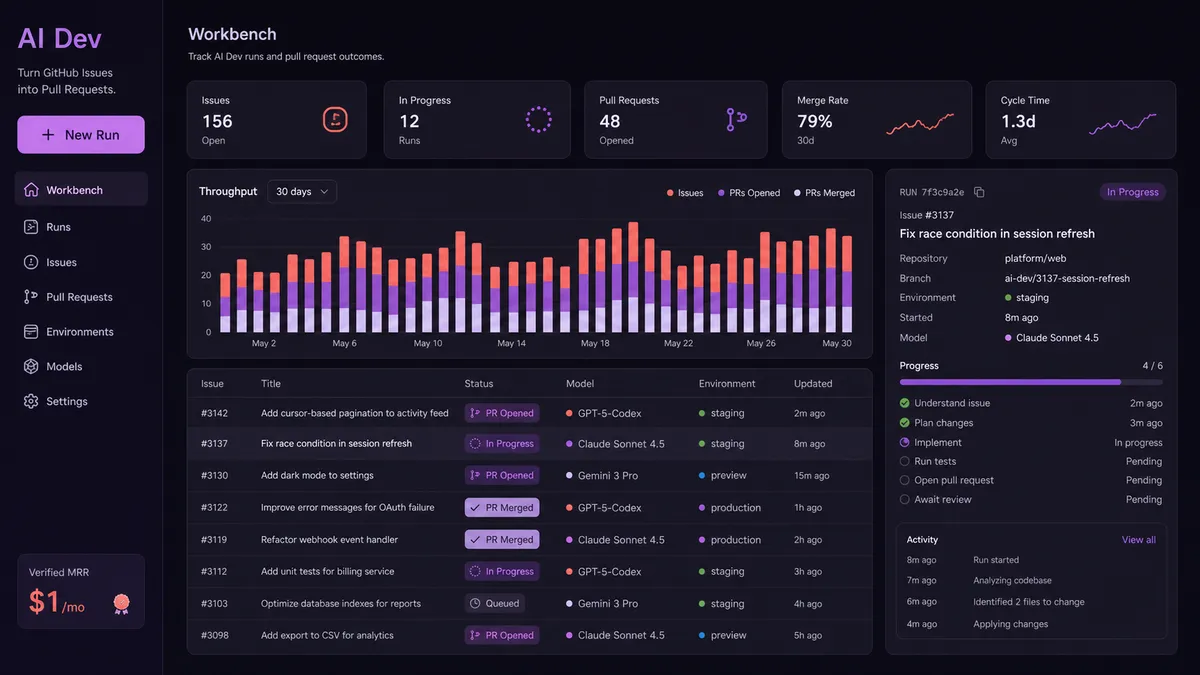
Task: Open issue titled Refactor webhook event handler
Action: pyautogui.click(x=330, y=540)
